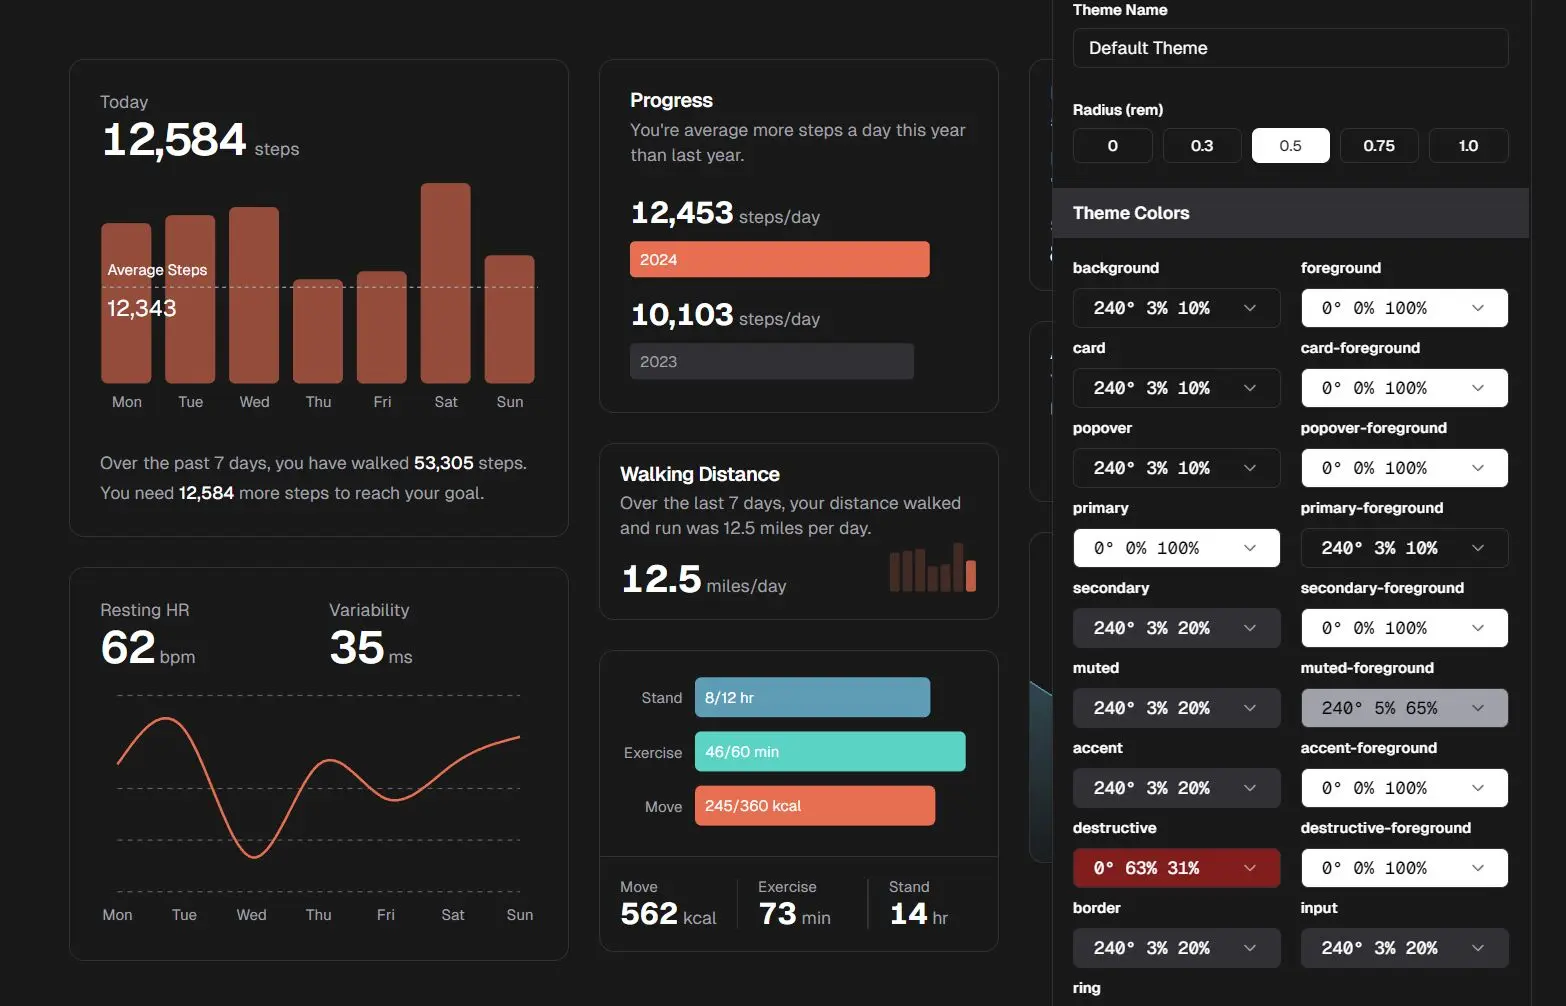The width and height of the screenshot is (1566, 1006).
Task: Expand the secondary-foreground color selector
Action: tap(1404, 627)
